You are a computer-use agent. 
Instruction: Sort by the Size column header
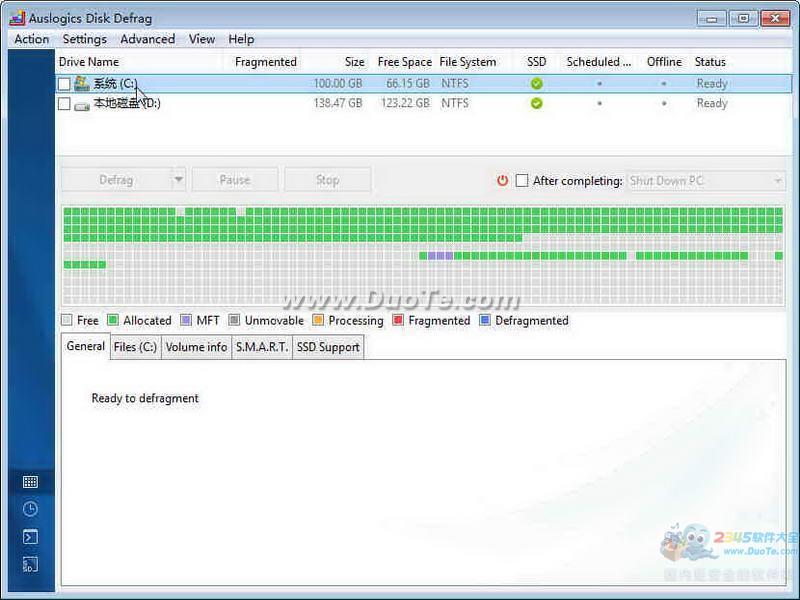click(354, 62)
